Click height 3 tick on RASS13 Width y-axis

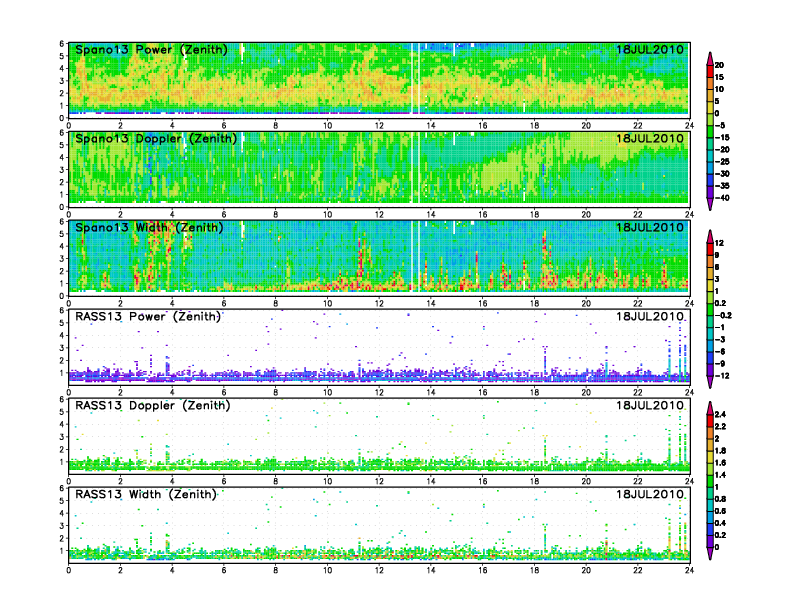[x=62, y=526]
